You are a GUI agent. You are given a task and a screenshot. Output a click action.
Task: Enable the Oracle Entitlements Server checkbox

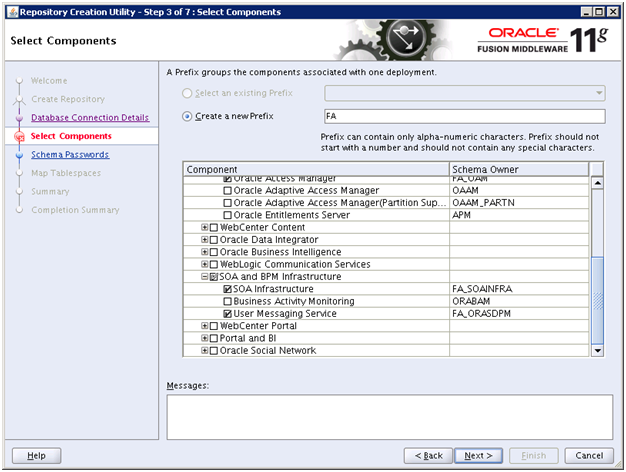tap(228, 216)
